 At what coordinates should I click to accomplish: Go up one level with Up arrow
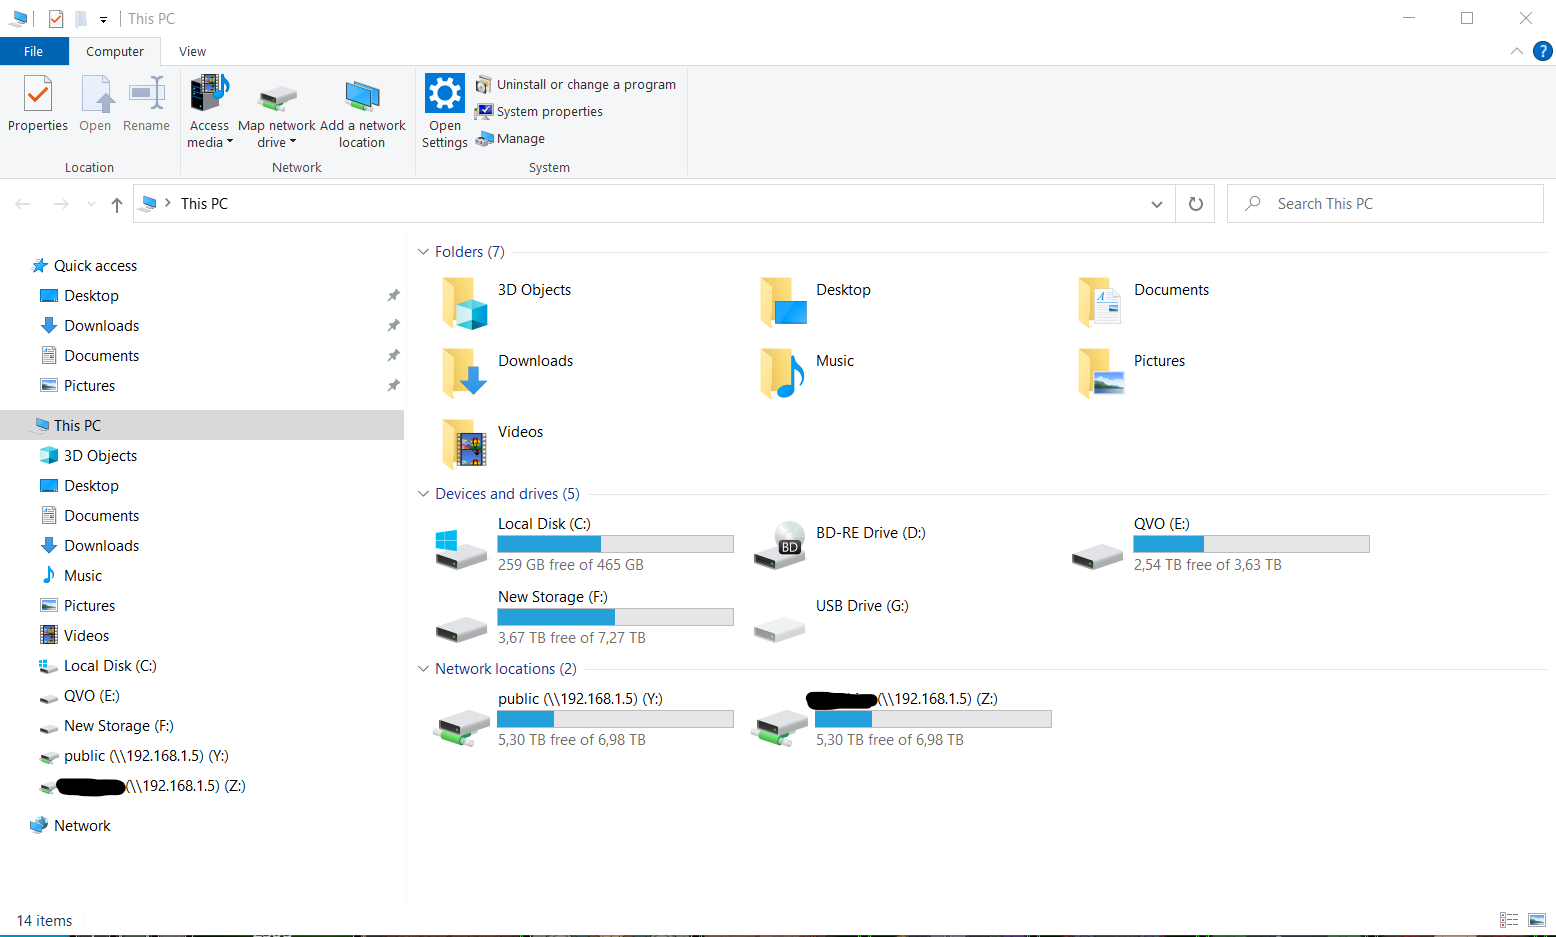click(x=117, y=204)
